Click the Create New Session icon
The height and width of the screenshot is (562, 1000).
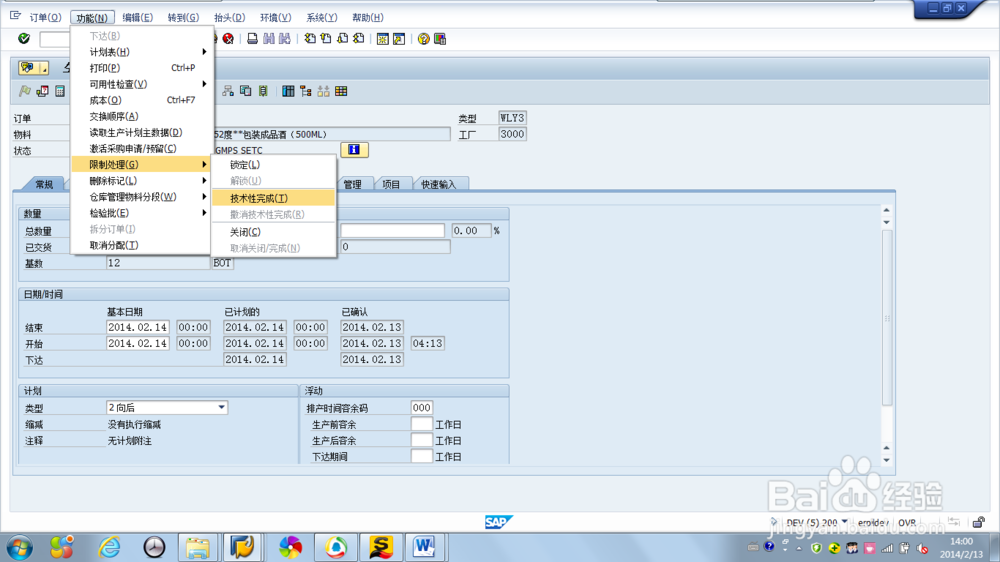(x=383, y=39)
